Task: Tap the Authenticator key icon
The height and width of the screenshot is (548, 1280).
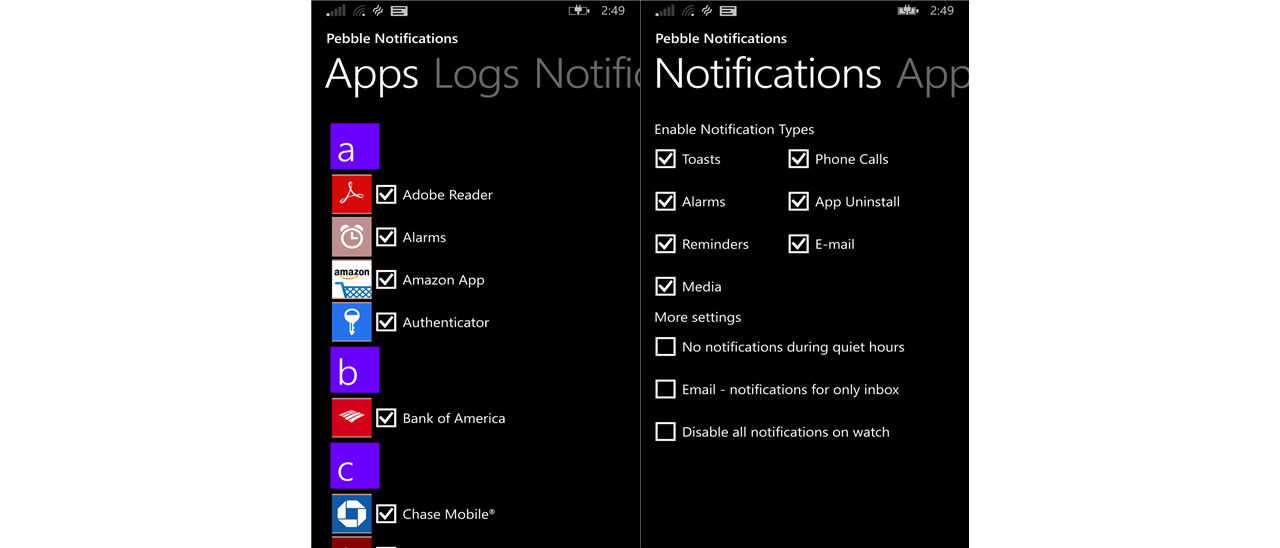Action: tap(351, 322)
